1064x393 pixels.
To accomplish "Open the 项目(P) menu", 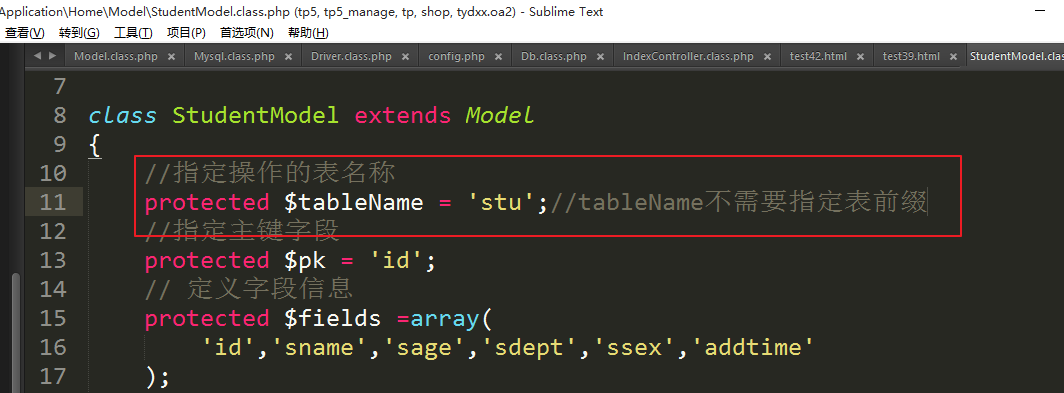I will 187,33.
